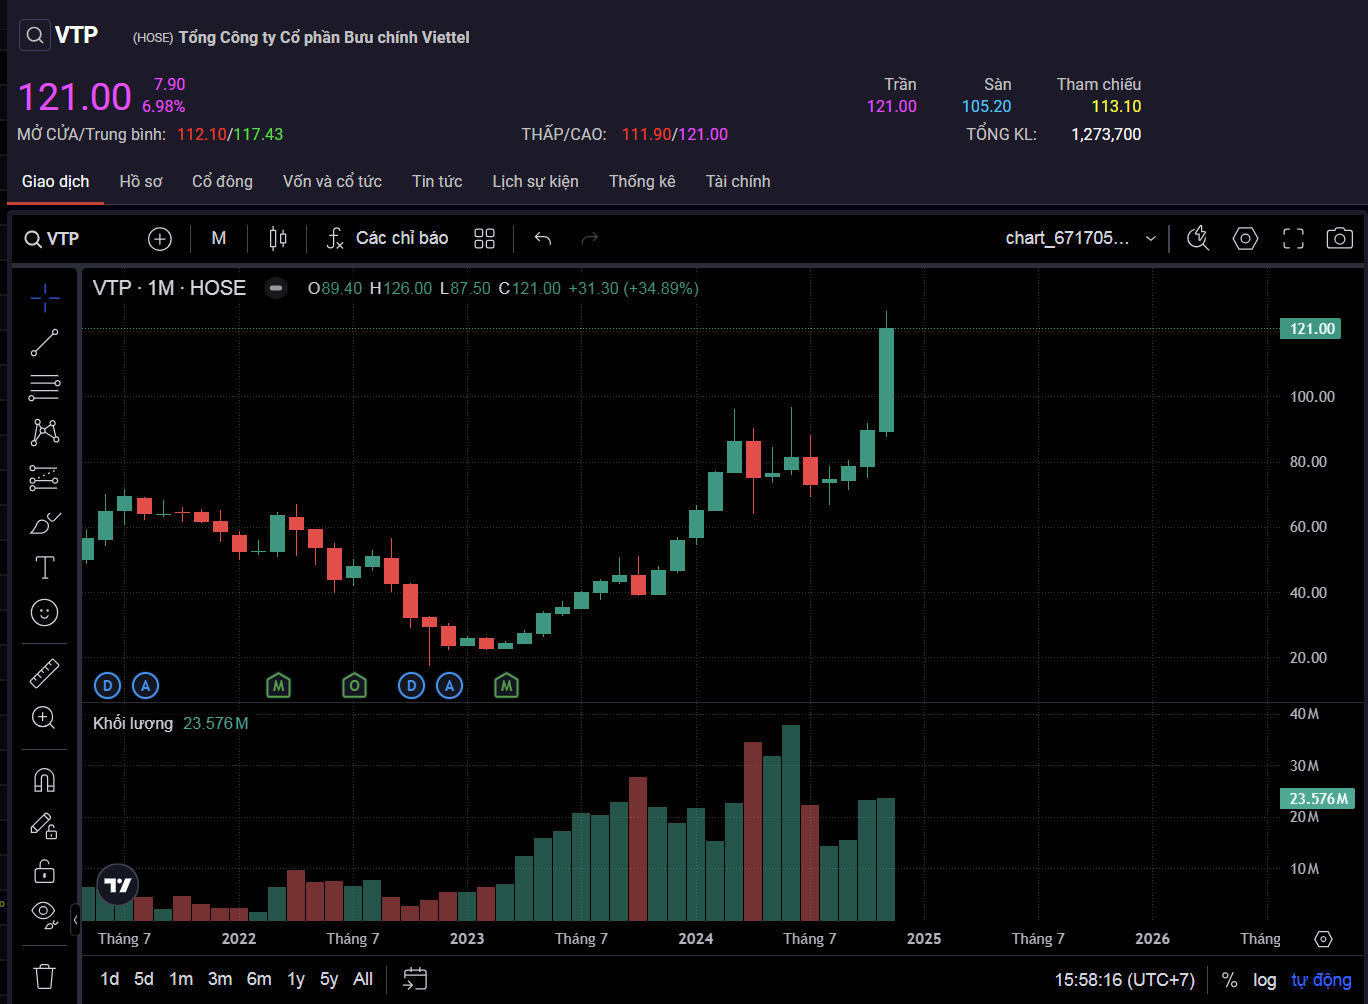Image resolution: width=1368 pixels, height=1004 pixels.
Task: Click the first green M event marker
Action: click(x=279, y=686)
